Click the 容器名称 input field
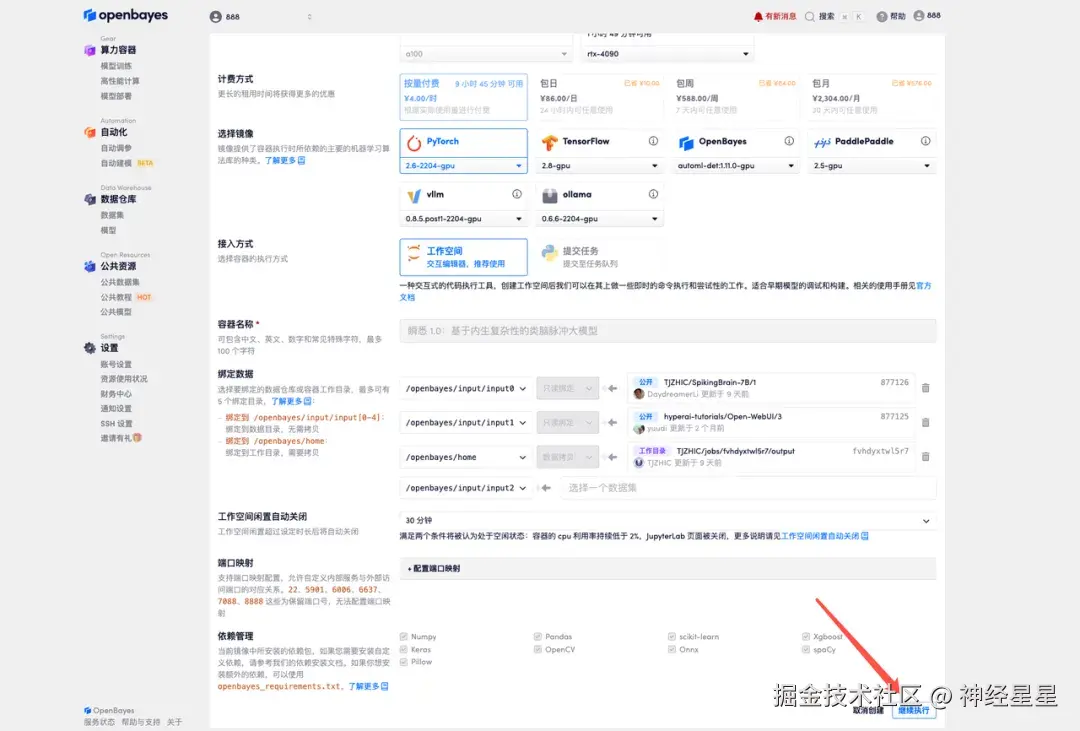Screen dimensions: 1080x731 [x=667, y=331]
